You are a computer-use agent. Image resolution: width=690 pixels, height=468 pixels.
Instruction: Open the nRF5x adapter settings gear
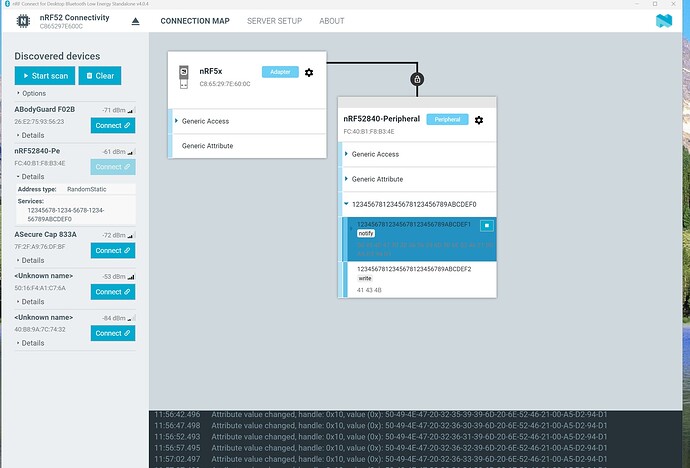[x=309, y=72]
